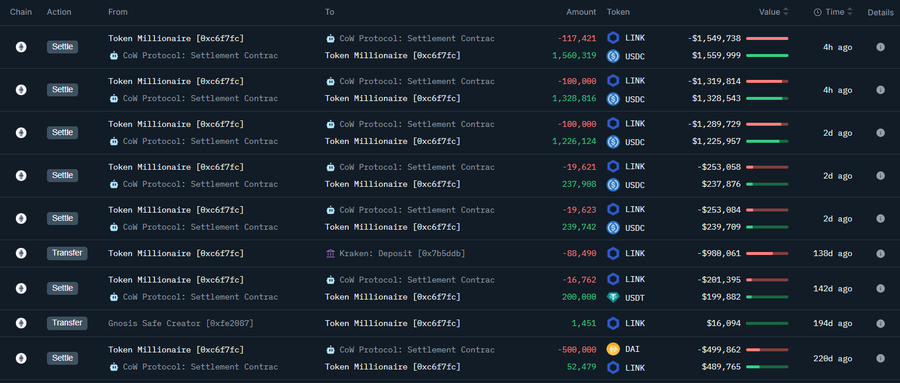Click the 138d ago timestamp
This screenshot has height=383, width=900.
tap(833, 253)
